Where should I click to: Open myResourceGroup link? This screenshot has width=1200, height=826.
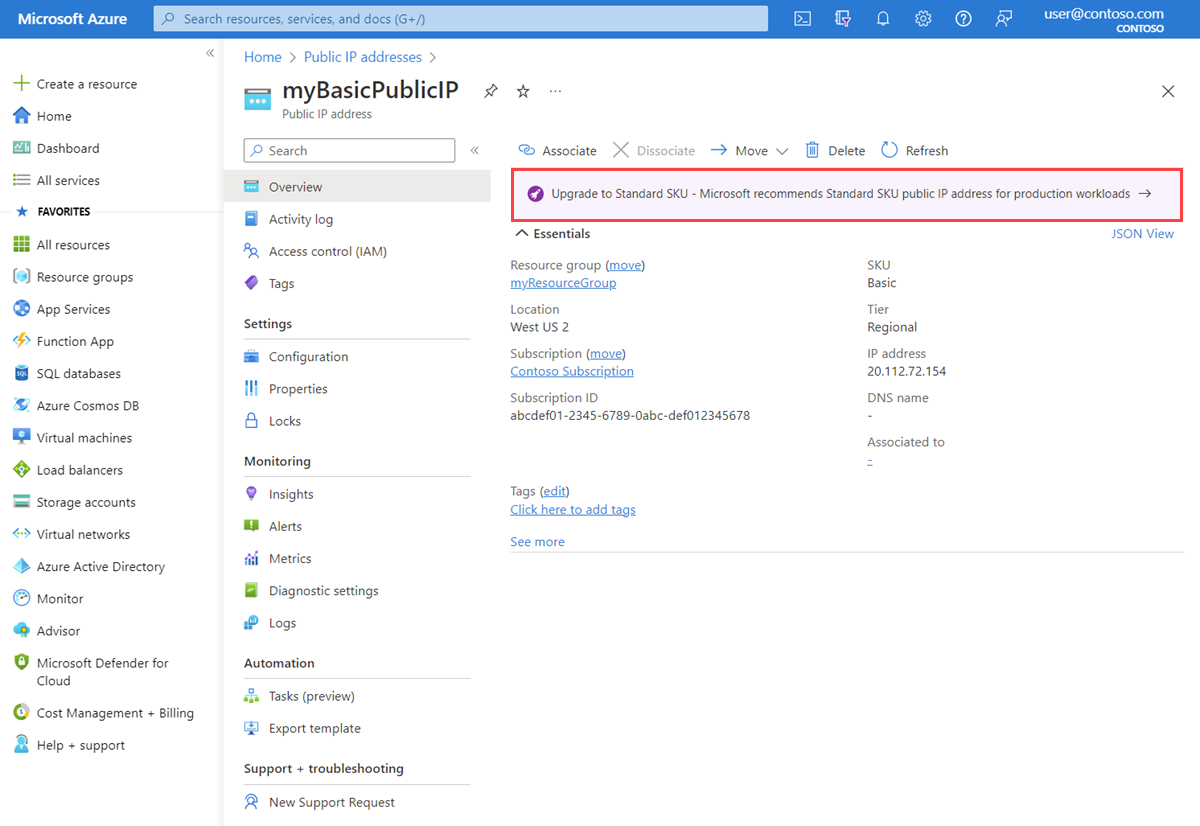coord(563,283)
